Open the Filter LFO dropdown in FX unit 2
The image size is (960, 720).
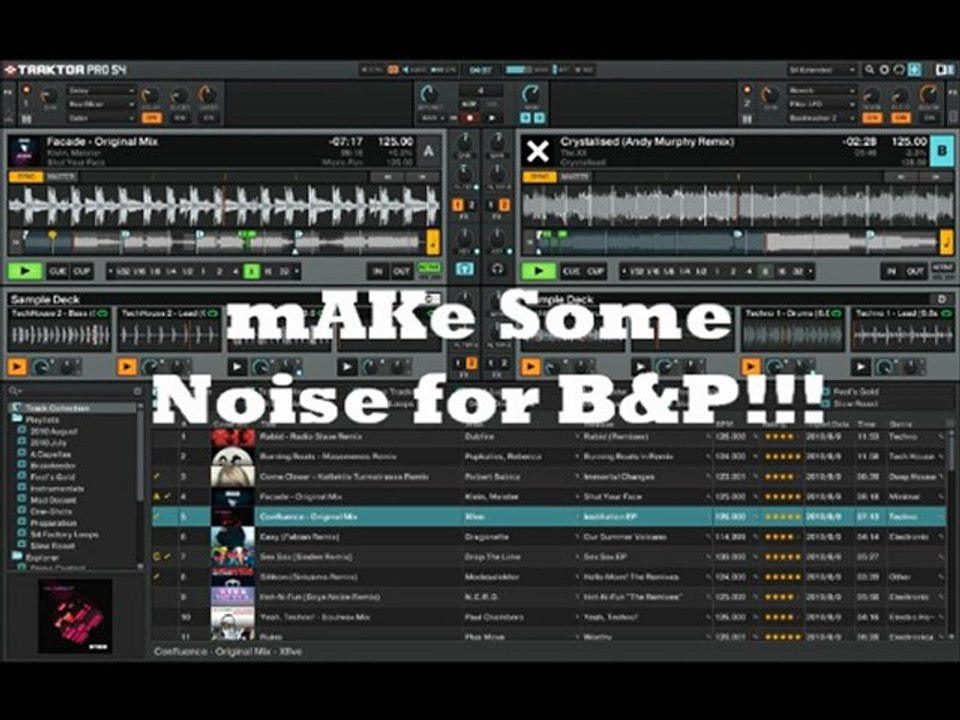point(822,104)
